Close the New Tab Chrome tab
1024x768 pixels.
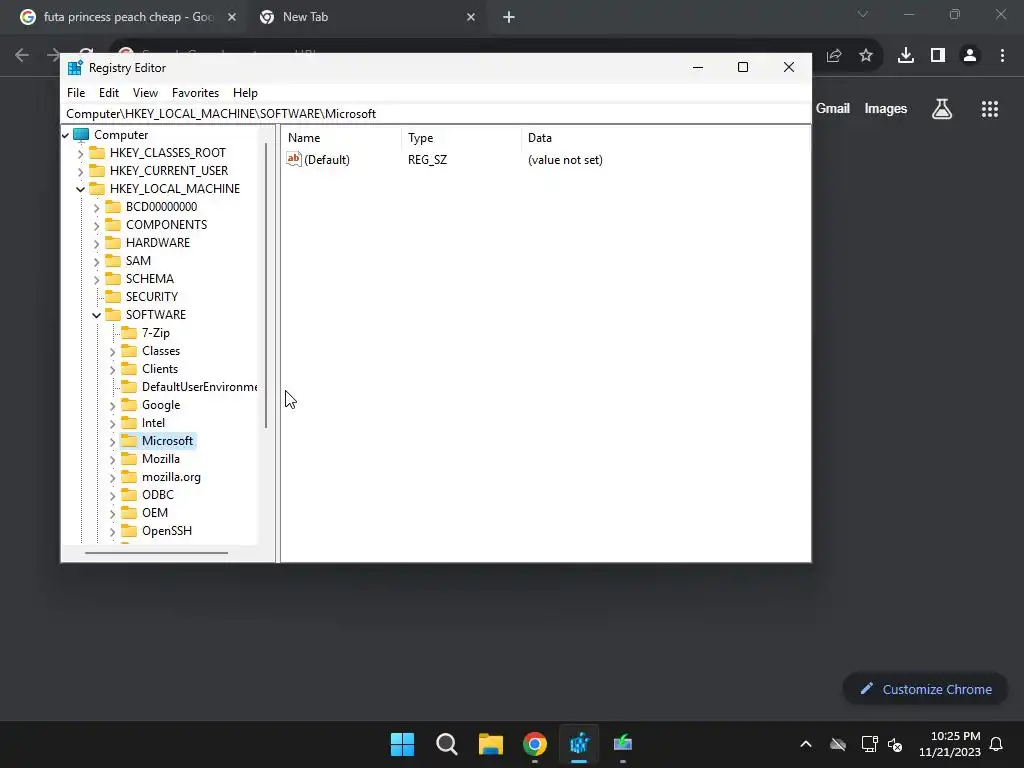pos(471,17)
